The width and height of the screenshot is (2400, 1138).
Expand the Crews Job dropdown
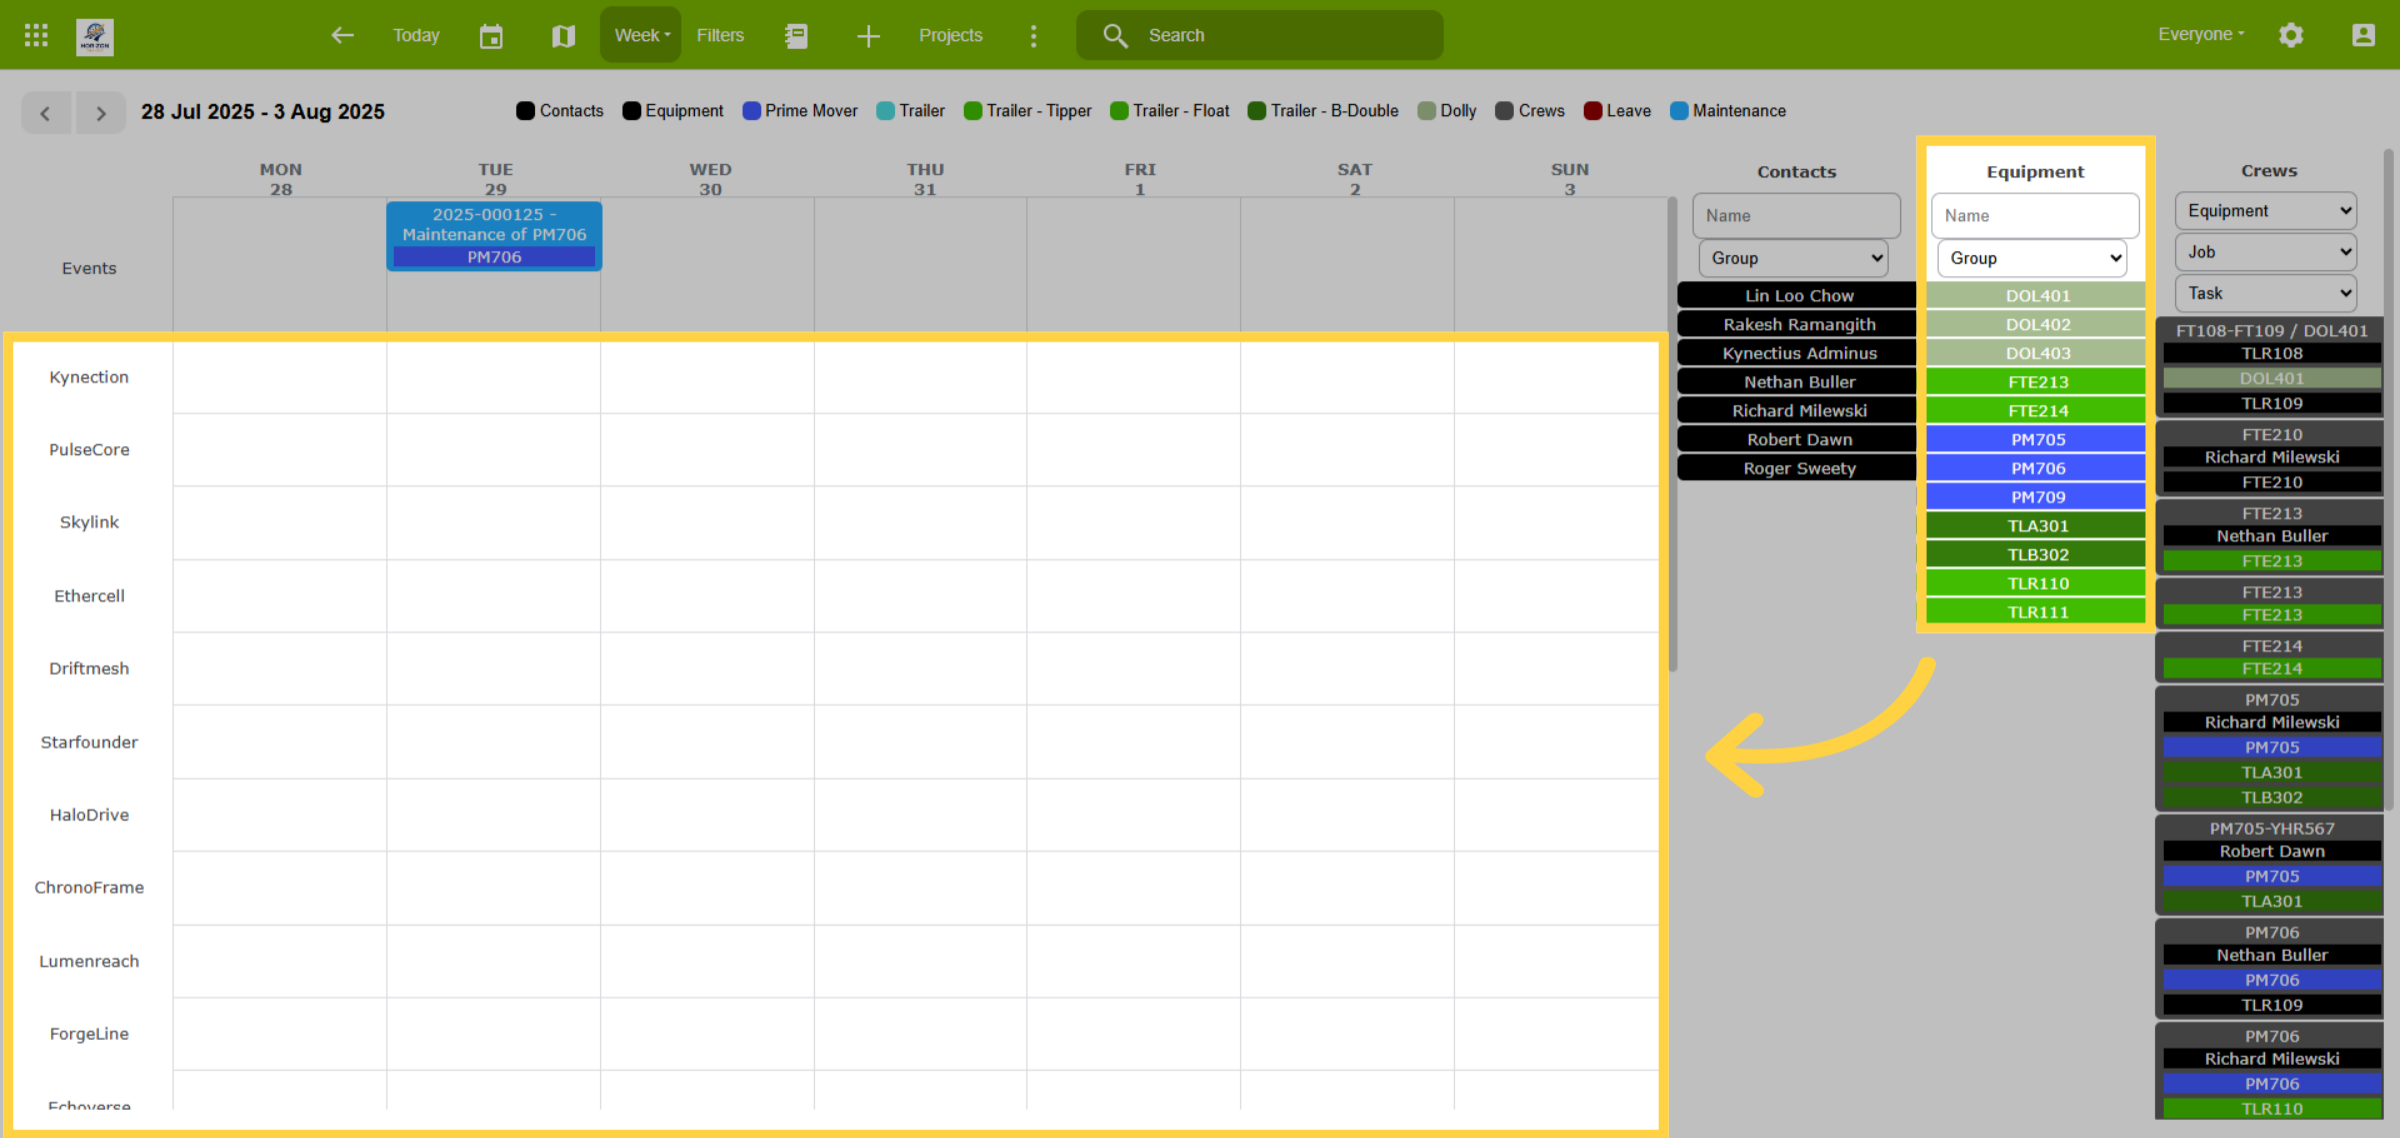[x=2266, y=252]
